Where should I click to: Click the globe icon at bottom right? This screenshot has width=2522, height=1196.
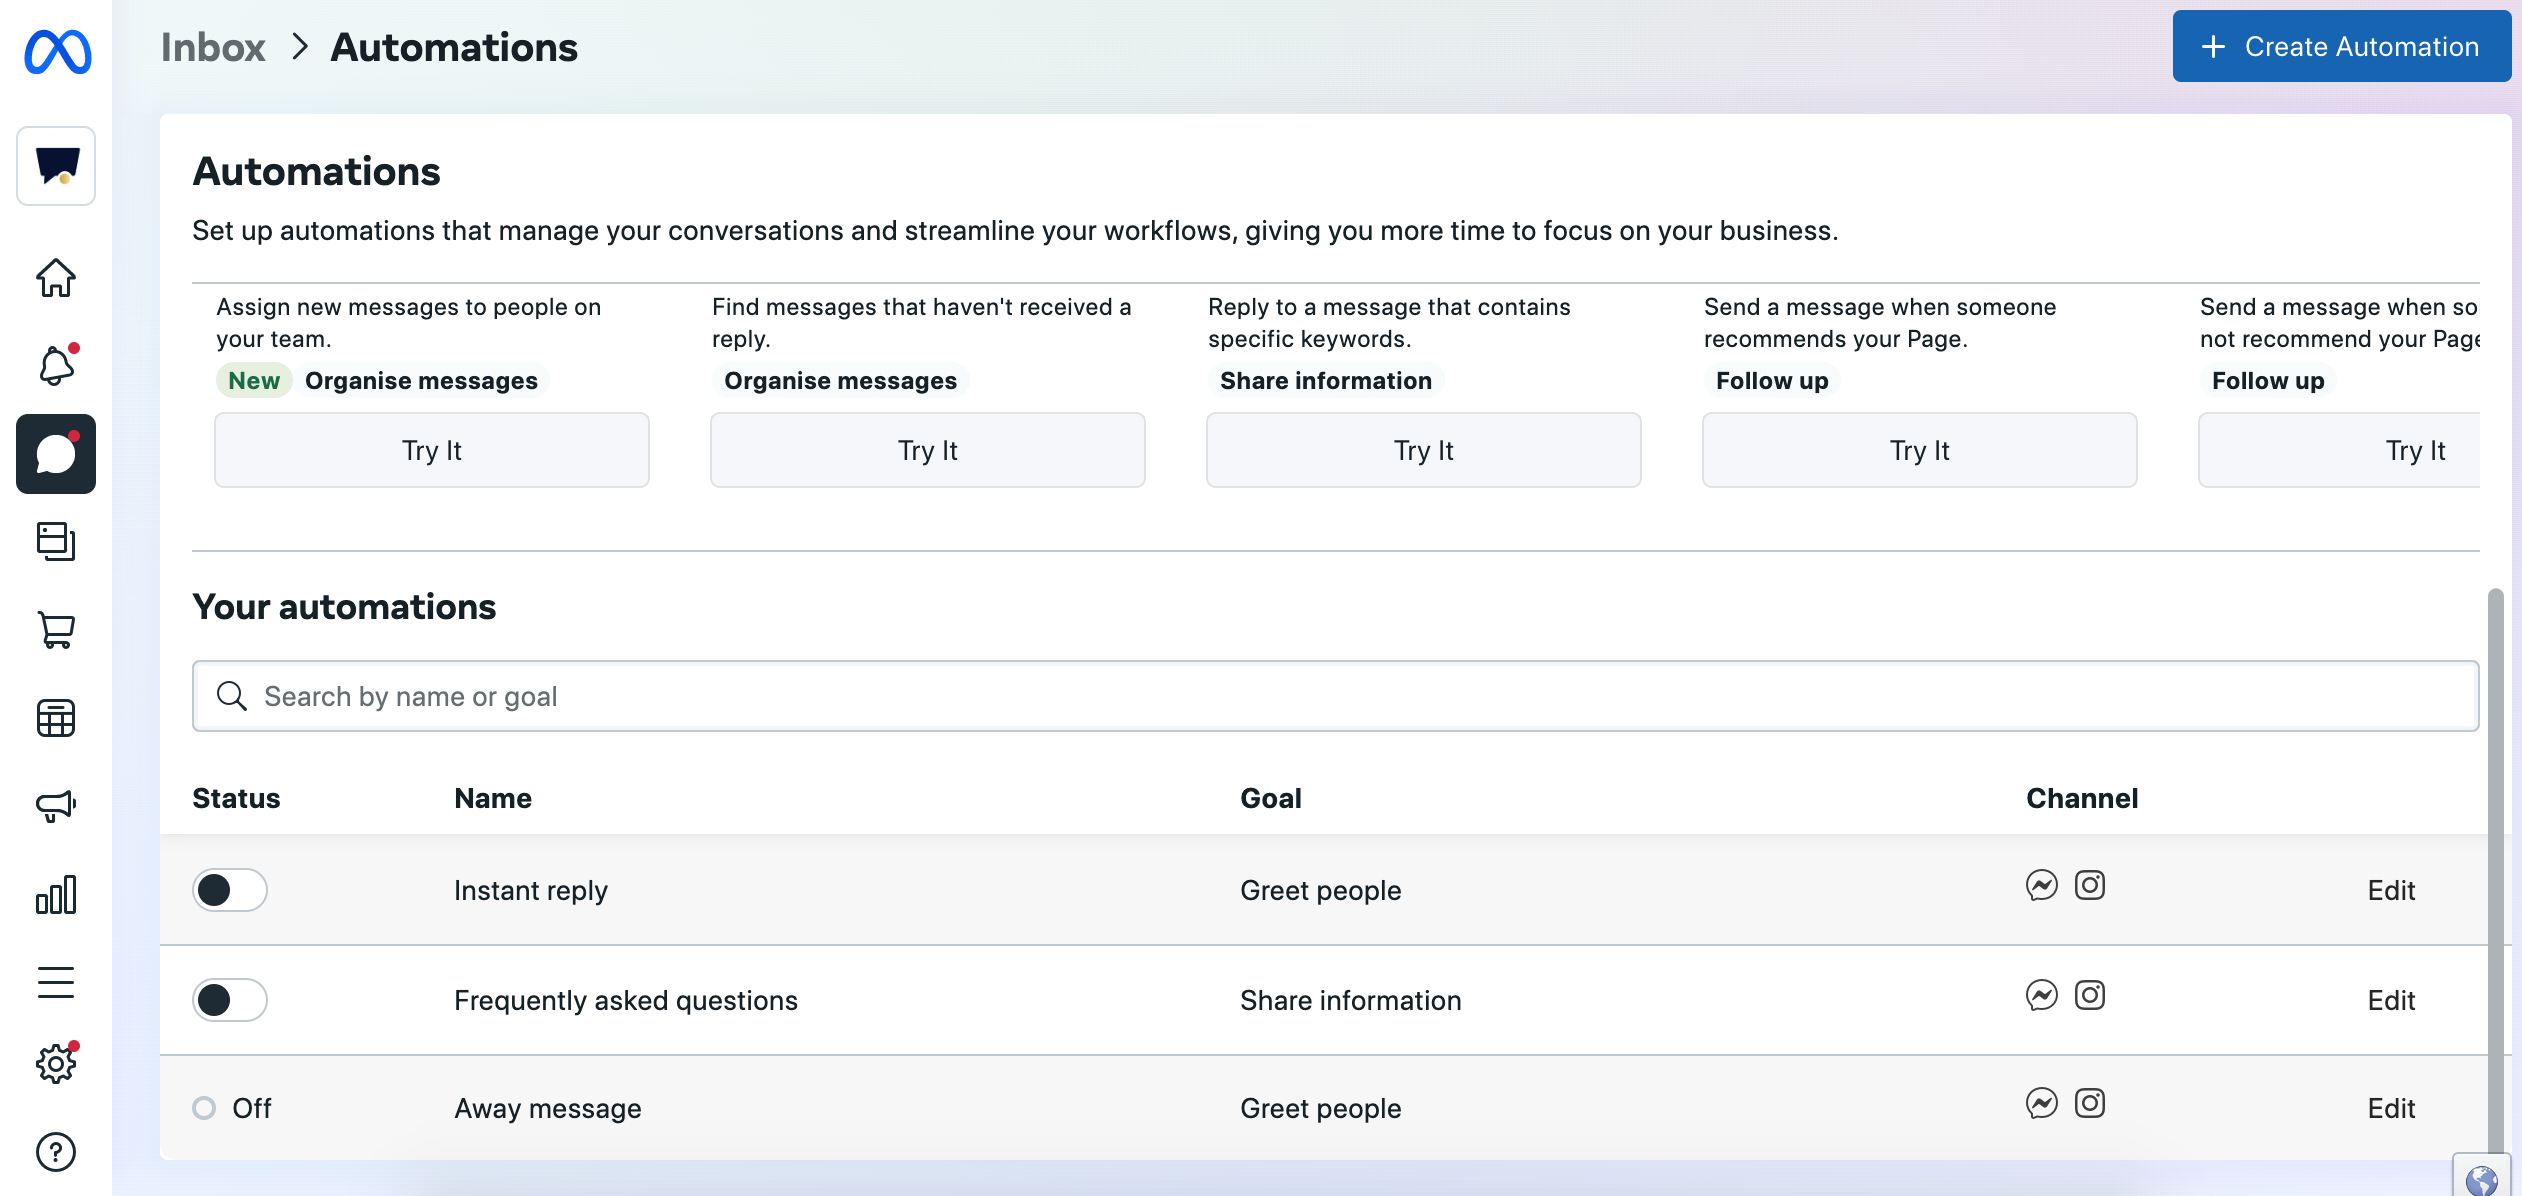pyautogui.click(x=2481, y=1179)
